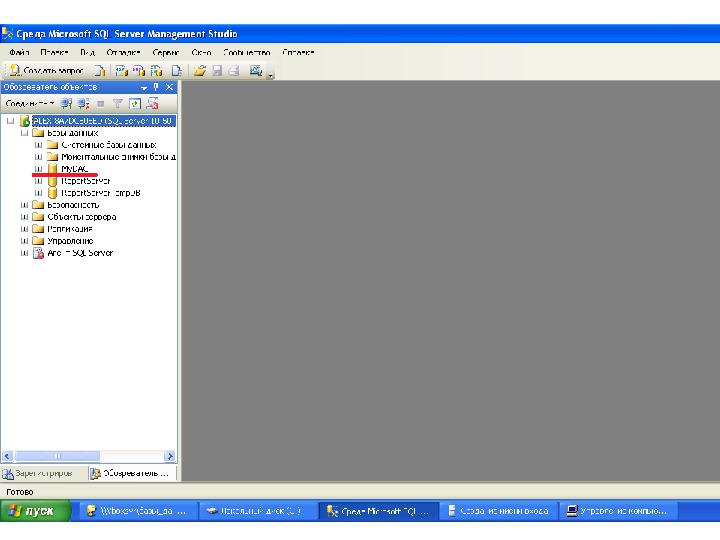Image resolution: width=720 pixels, height=540 pixels.
Task: Open the Справка menu
Action: coord(298,52)
